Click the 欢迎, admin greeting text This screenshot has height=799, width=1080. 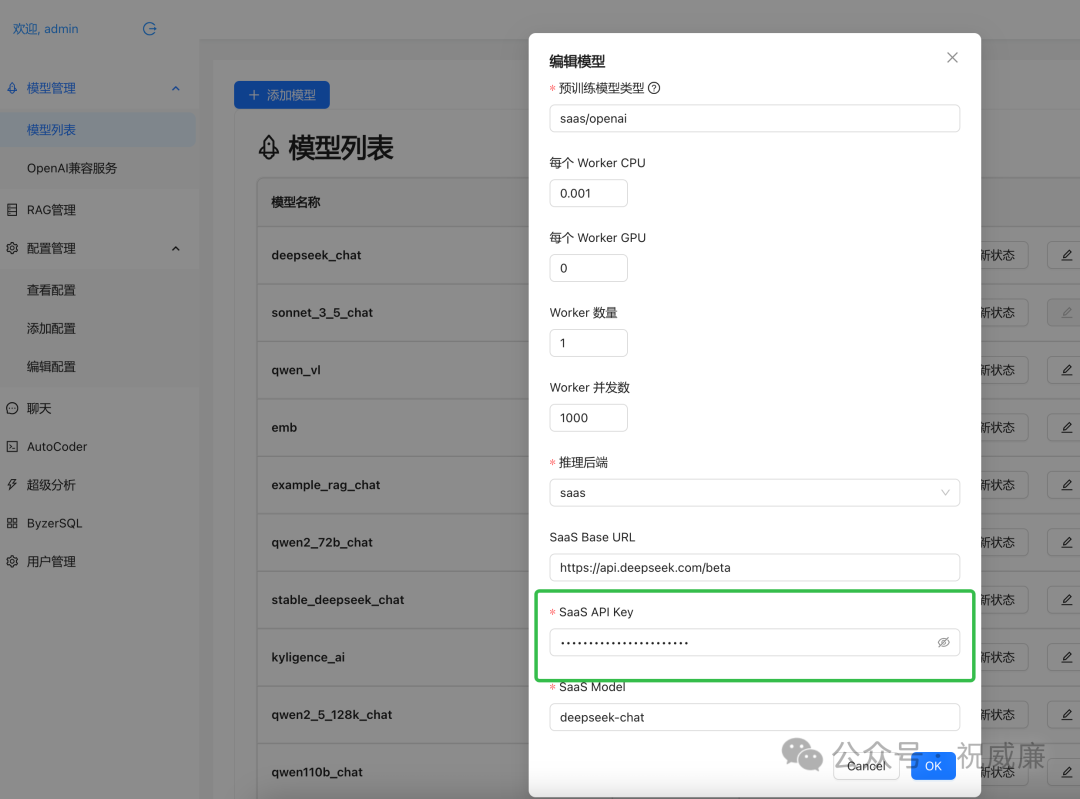pos(45,29)
